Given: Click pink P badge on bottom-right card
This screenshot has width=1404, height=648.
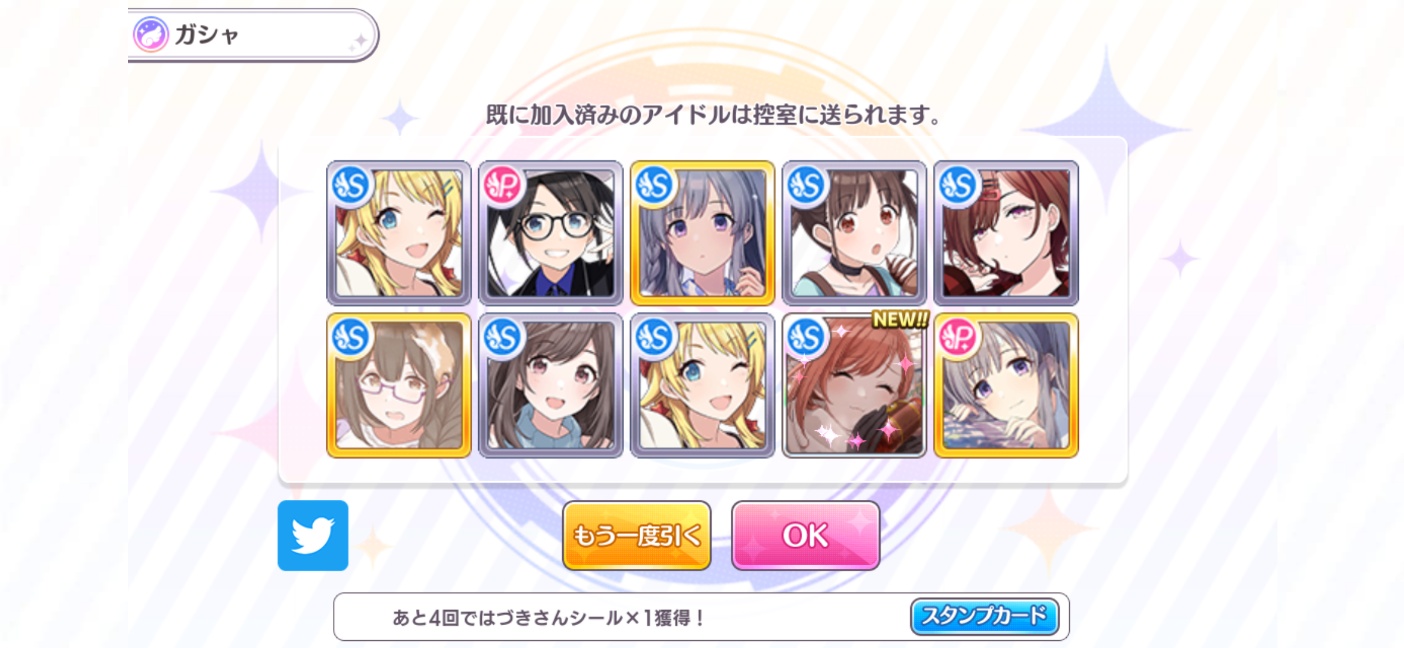Looking at the screenshot, I should [x=958, y=337].
